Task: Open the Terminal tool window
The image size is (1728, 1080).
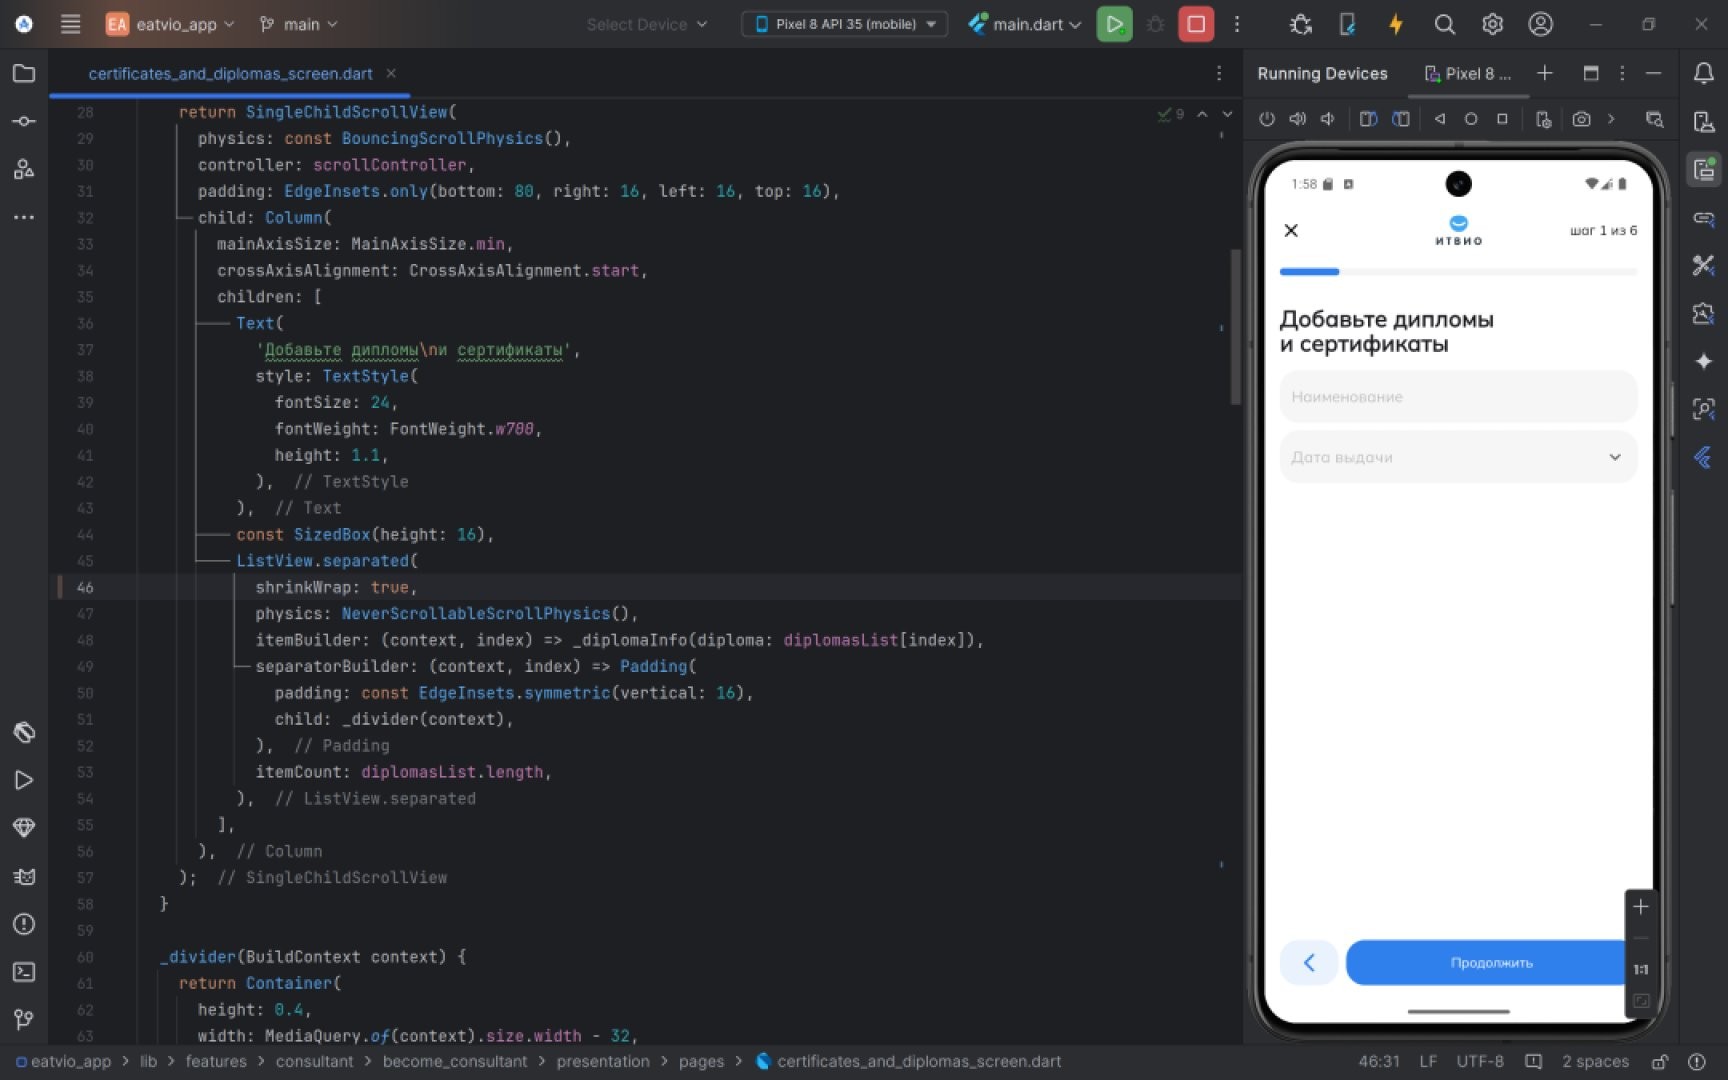Action: [x=24, y=972]
